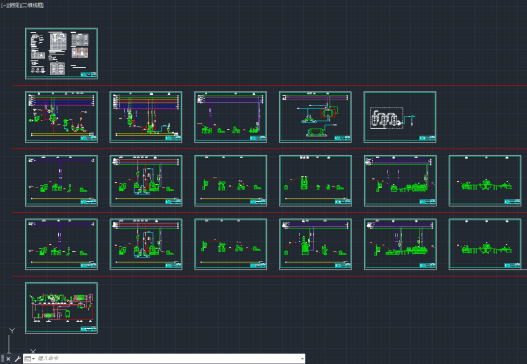Select the third sheet in the third row
527x364 pixels.
coord(231,181)
